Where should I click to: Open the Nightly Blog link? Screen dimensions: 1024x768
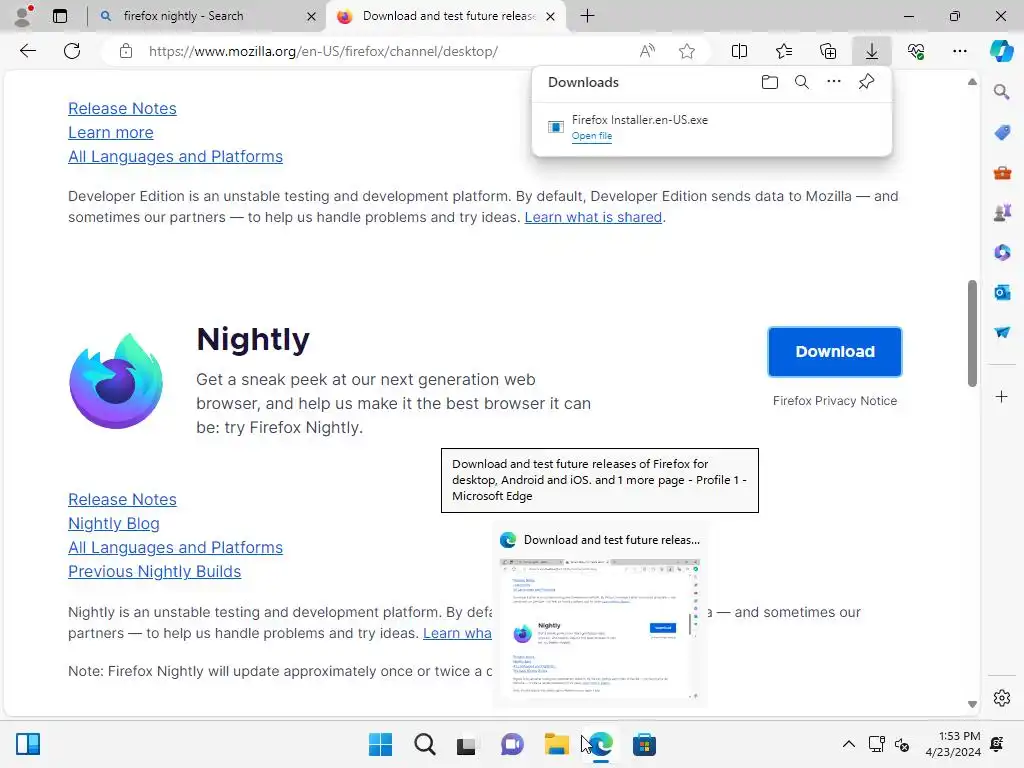(x=114, y=524)
